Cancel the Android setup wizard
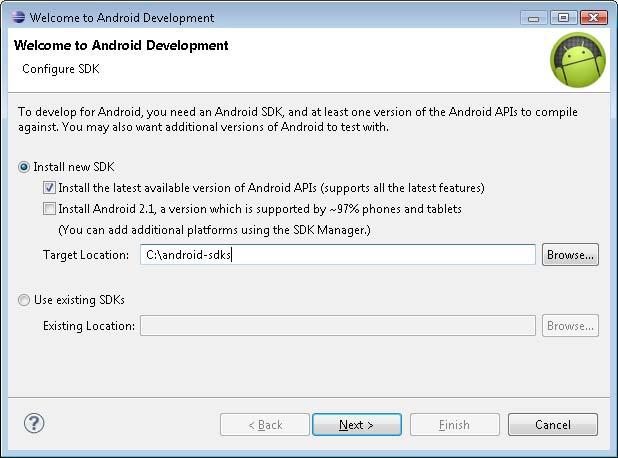 pyautogui.click(x=553, y=424)
